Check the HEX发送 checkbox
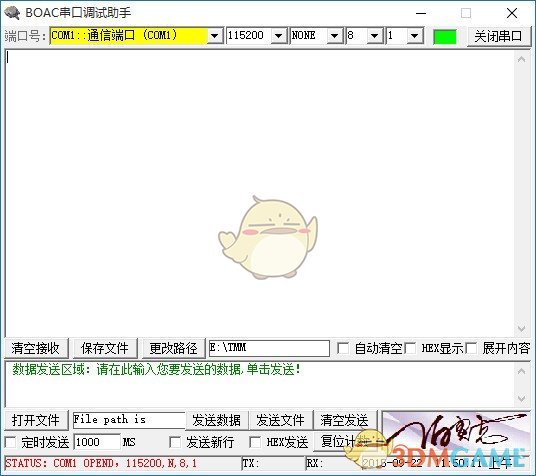This screenshot has width=536, height=476. (x=255, y=442)
